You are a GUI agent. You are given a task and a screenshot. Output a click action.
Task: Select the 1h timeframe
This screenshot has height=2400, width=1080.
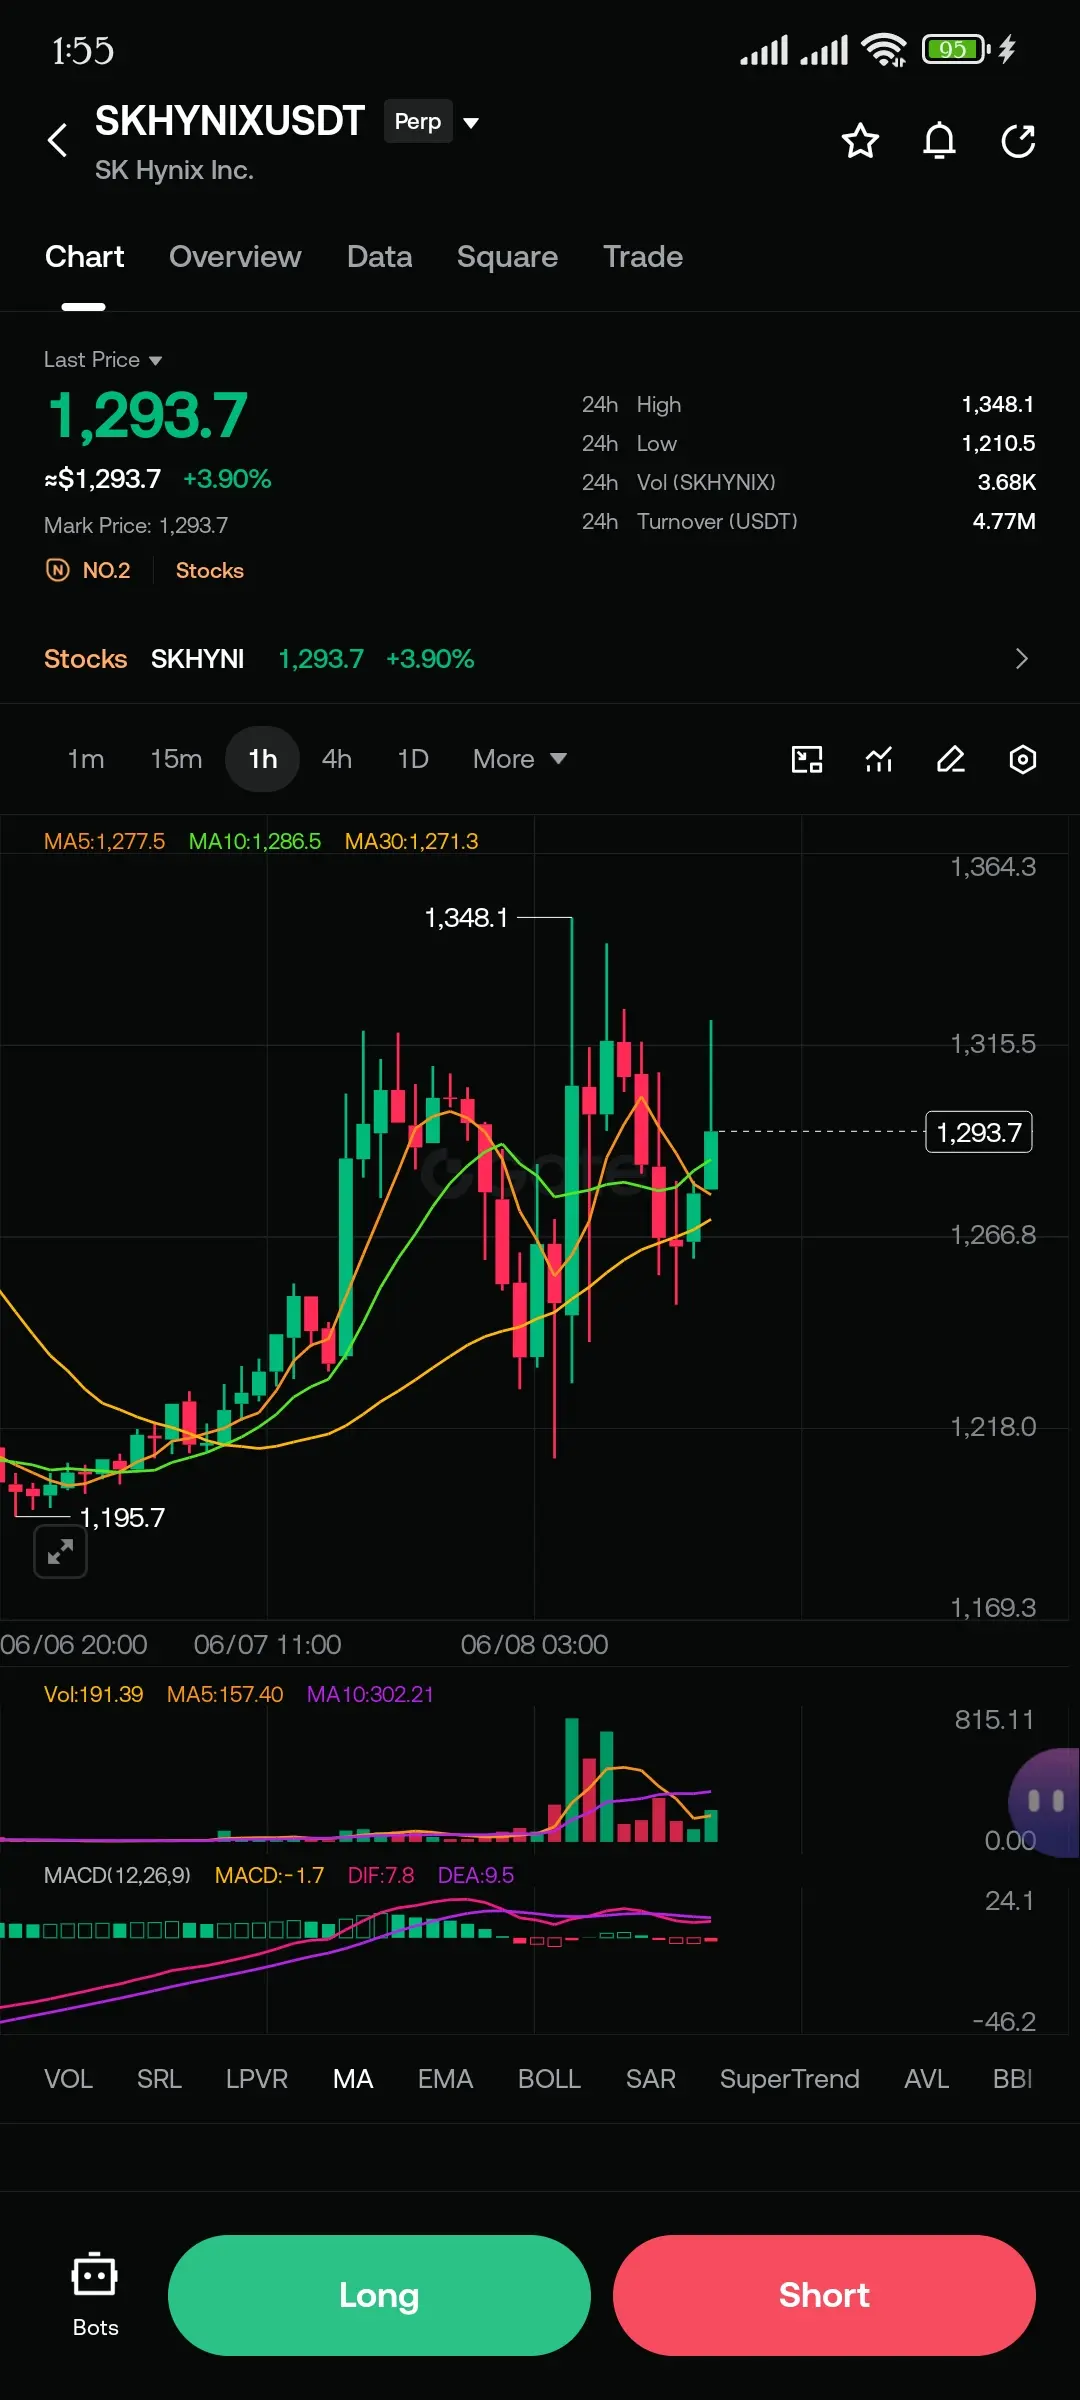(x=262, y=759)
